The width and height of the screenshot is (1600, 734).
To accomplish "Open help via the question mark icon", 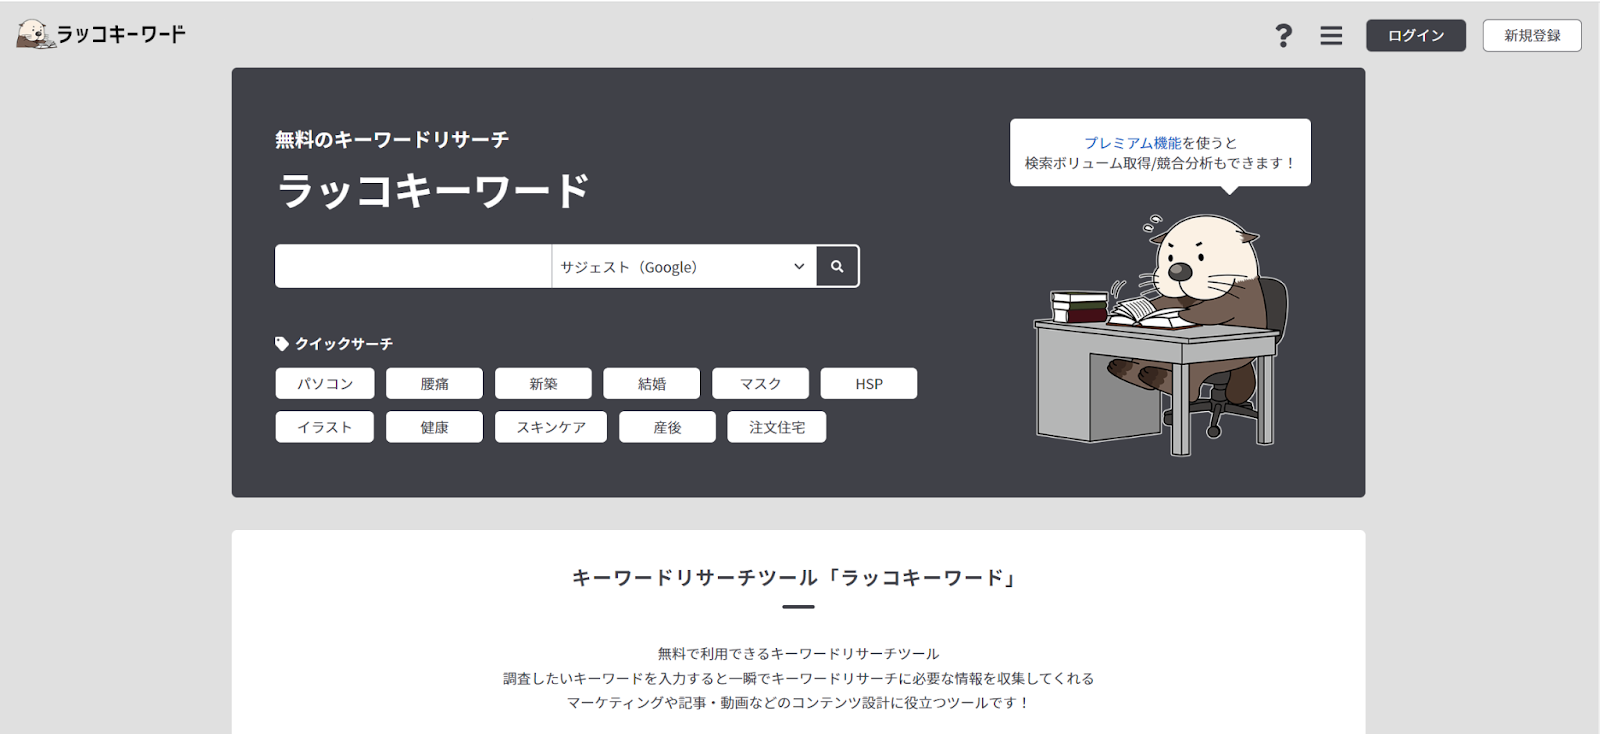I will point(1283,36).
